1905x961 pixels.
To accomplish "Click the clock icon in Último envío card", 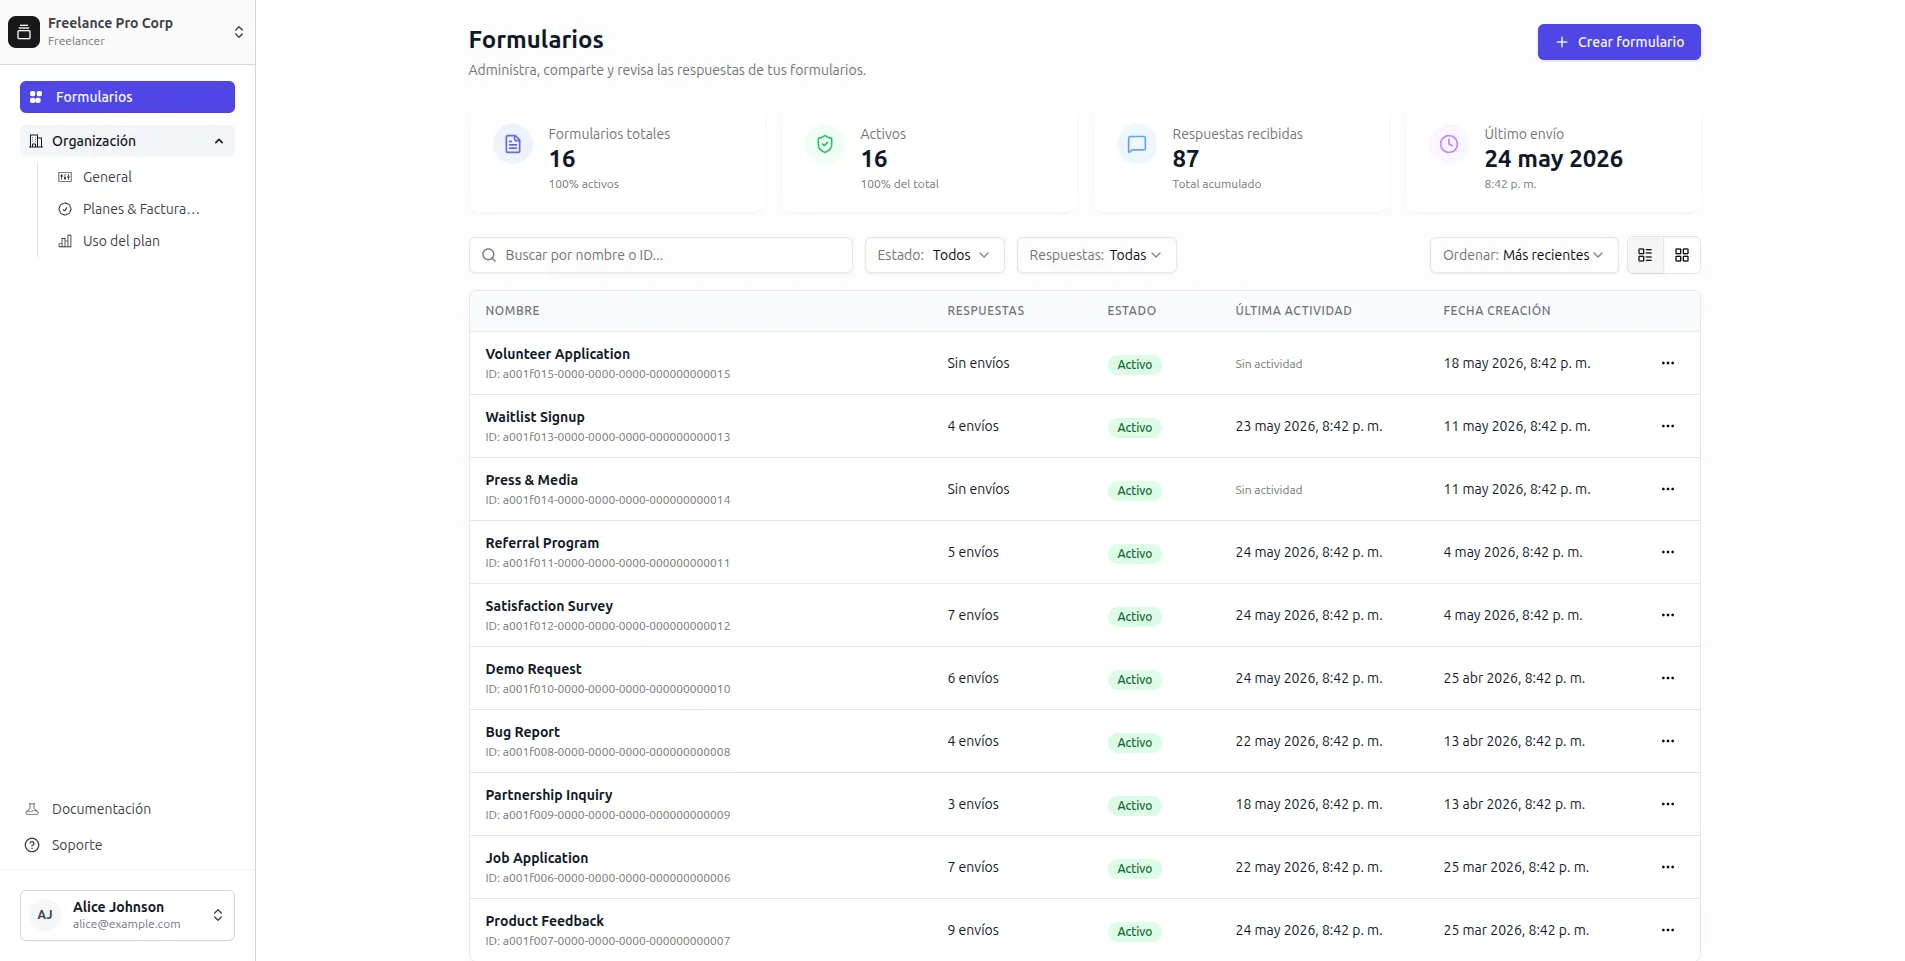I will tap(1449, 144).
